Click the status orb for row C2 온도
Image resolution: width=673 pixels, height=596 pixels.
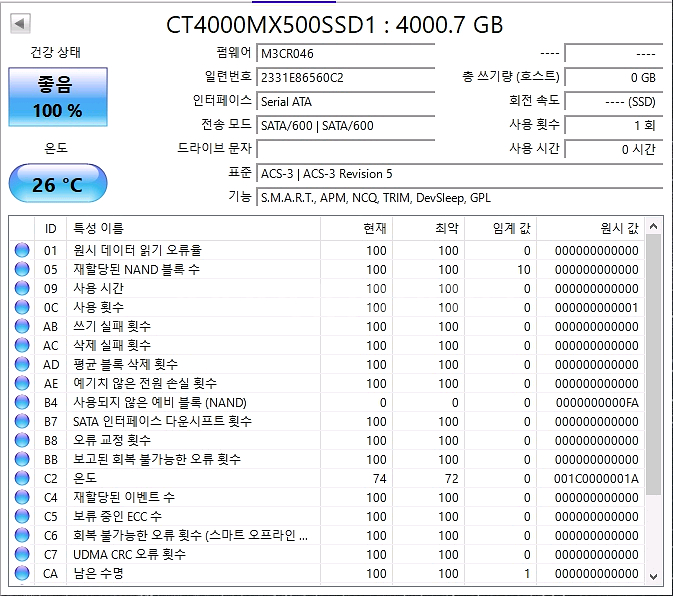(x=22, y=478)
